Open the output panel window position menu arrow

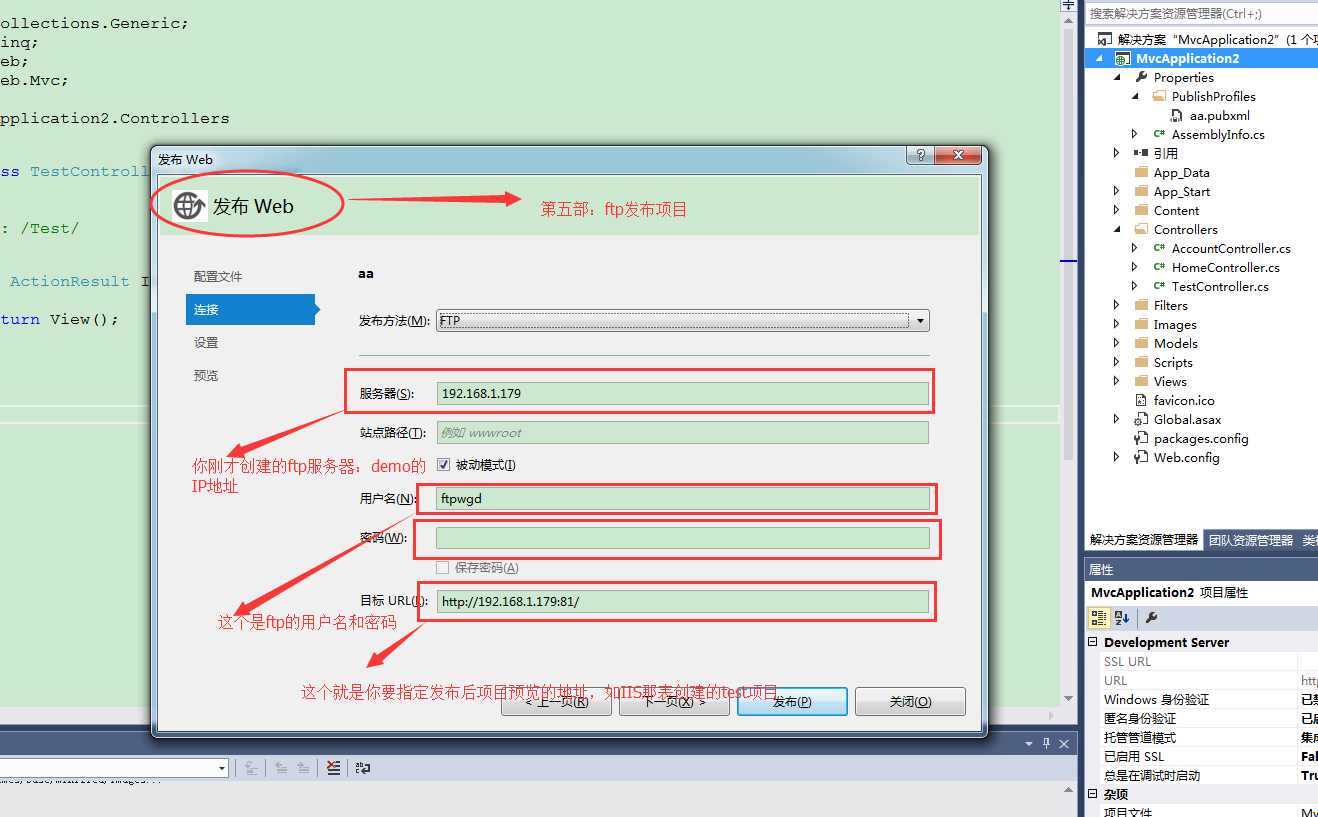pyautogui.click(x=1028, y=743)
